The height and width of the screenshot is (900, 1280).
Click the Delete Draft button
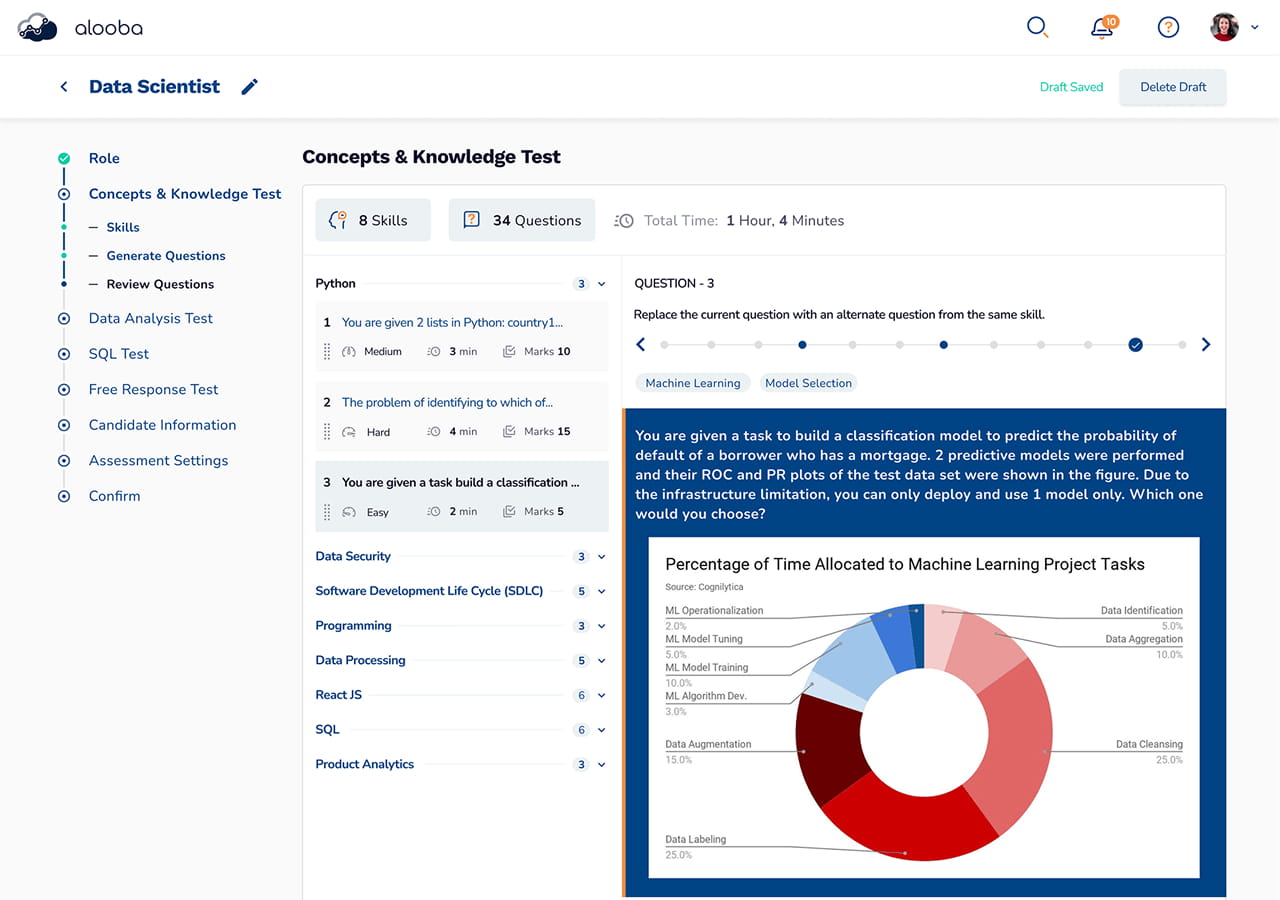[x=1173, y=87]
